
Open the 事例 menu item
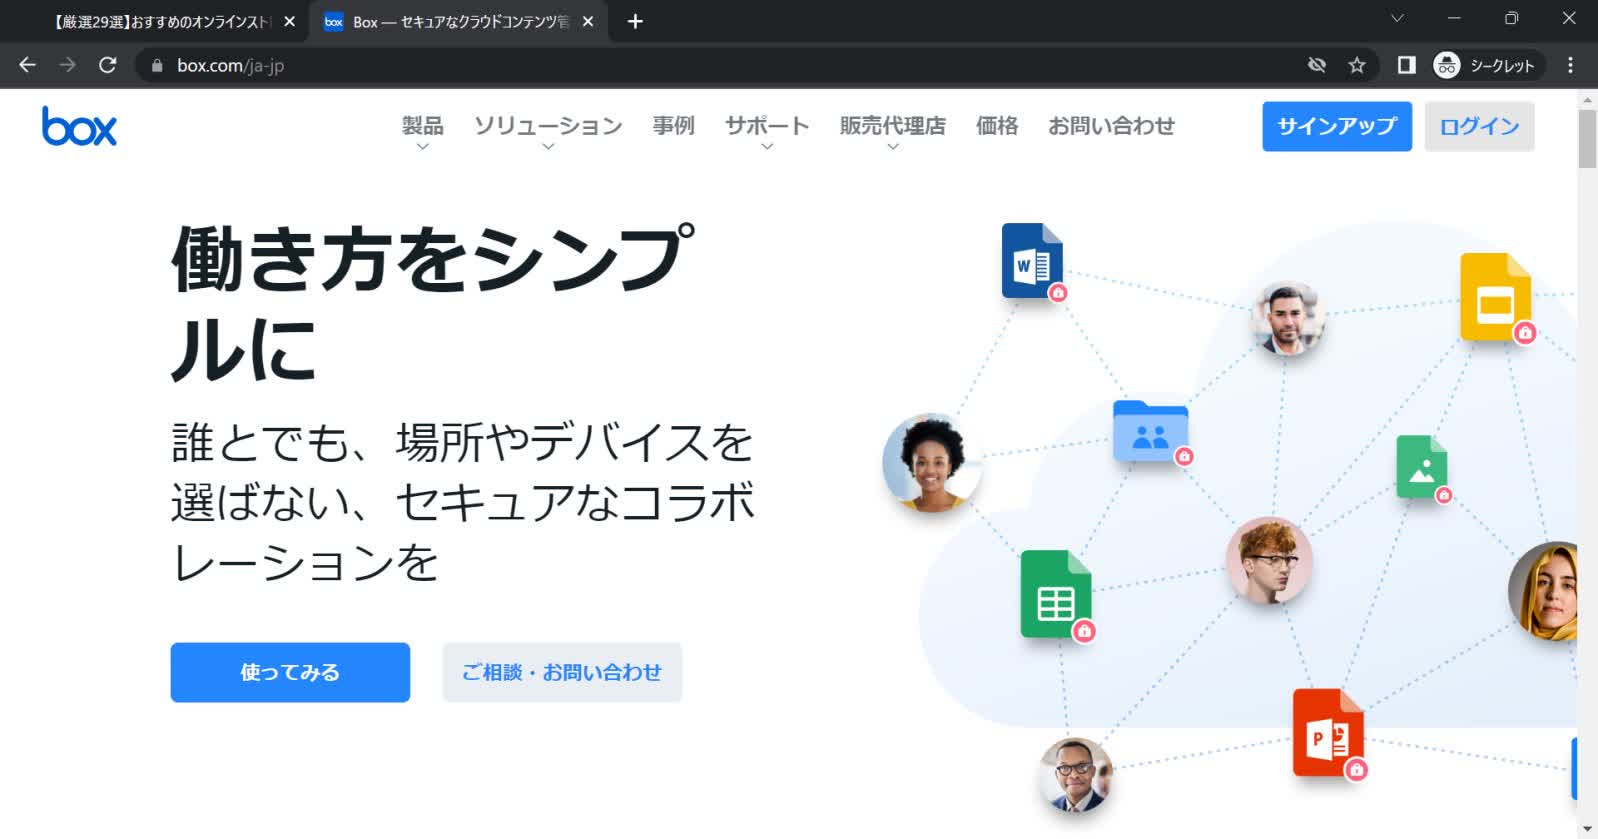673,126
